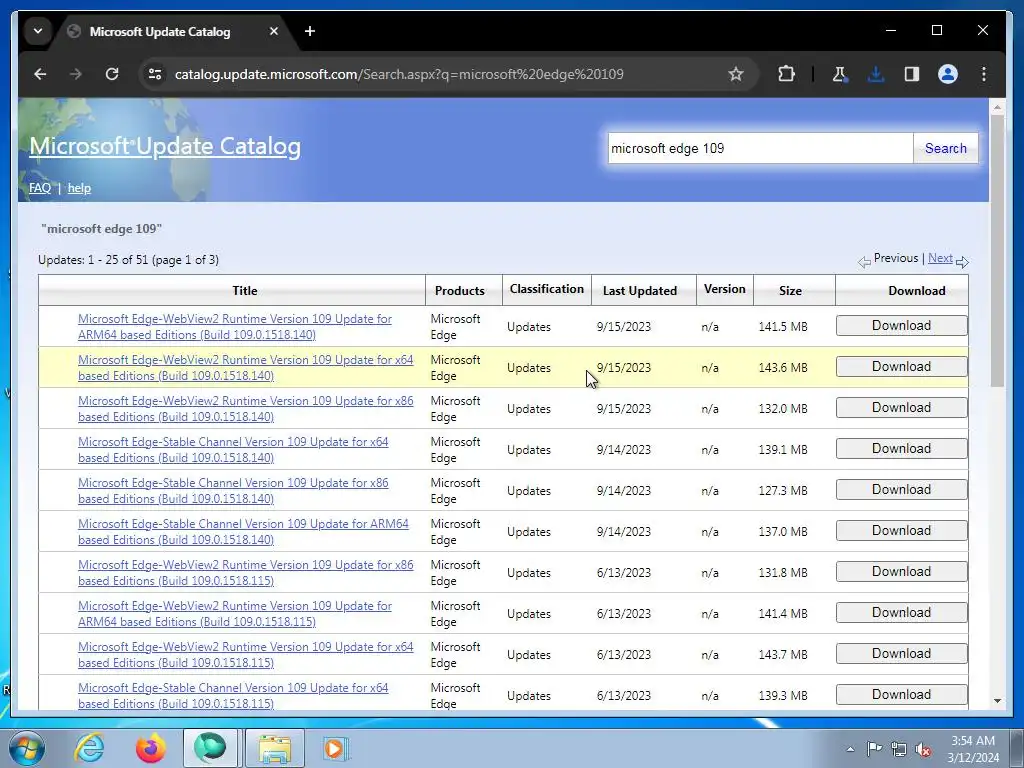
Task: Download the 139.3 MB update
Action: [x=901, y=694]
